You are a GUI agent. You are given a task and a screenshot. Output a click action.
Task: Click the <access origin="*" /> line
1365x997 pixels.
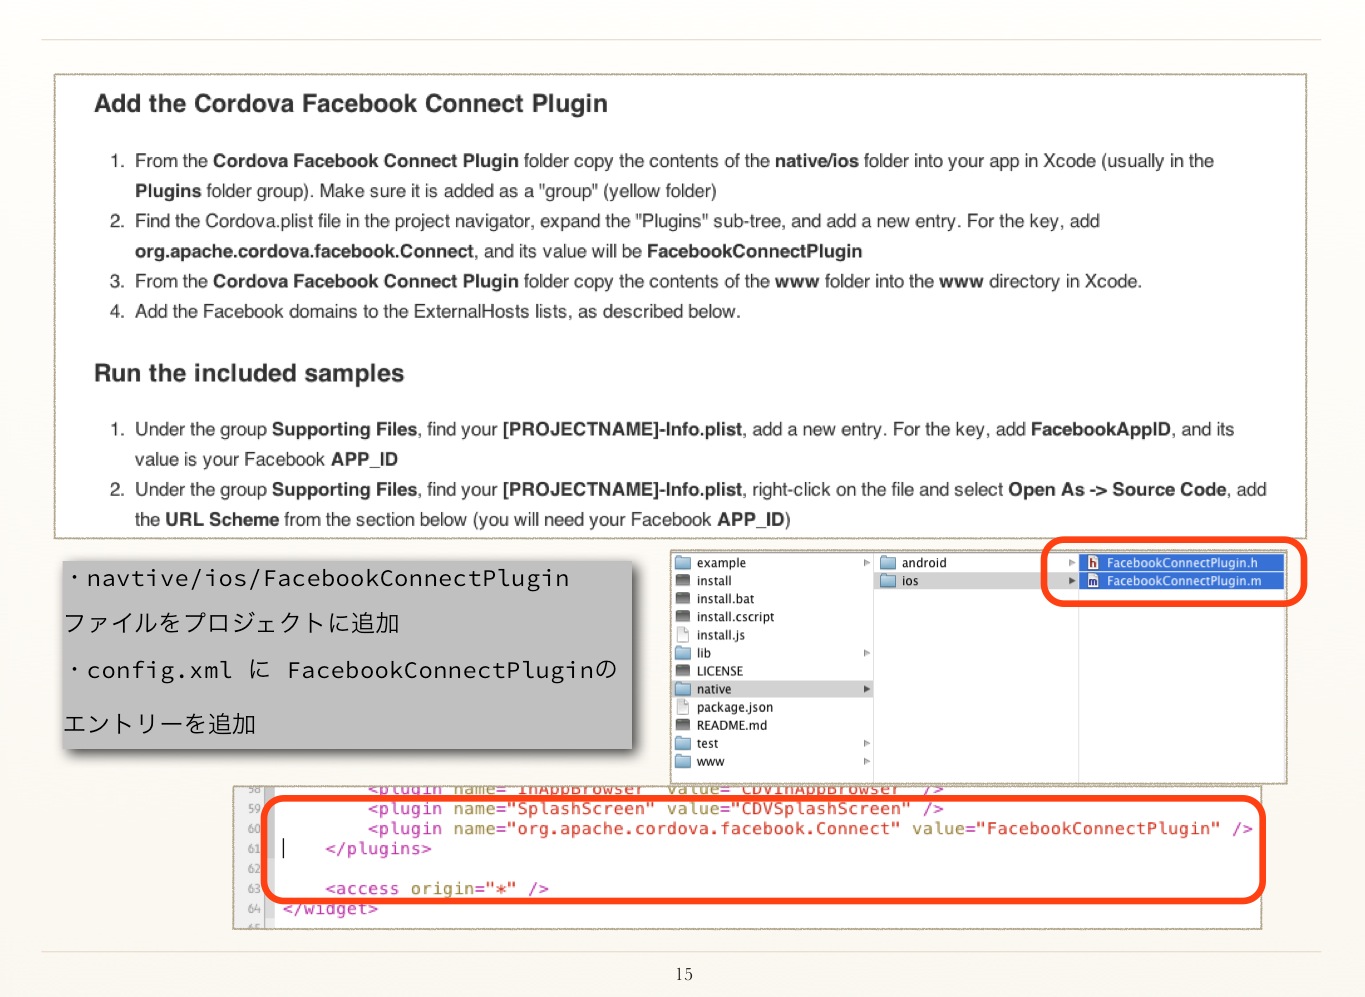pyautogui.click(x=436, y=889)
